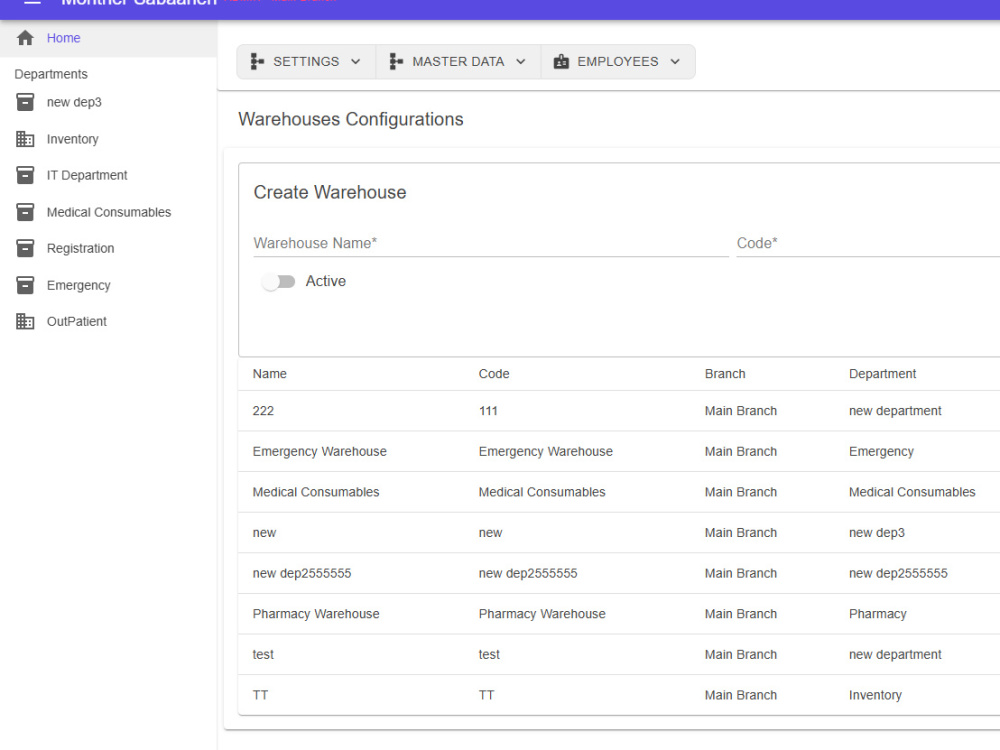Screen dimensions: 1000x750
Task: Focus the Warehouse Name input field
Action: (x=490, y=244)
